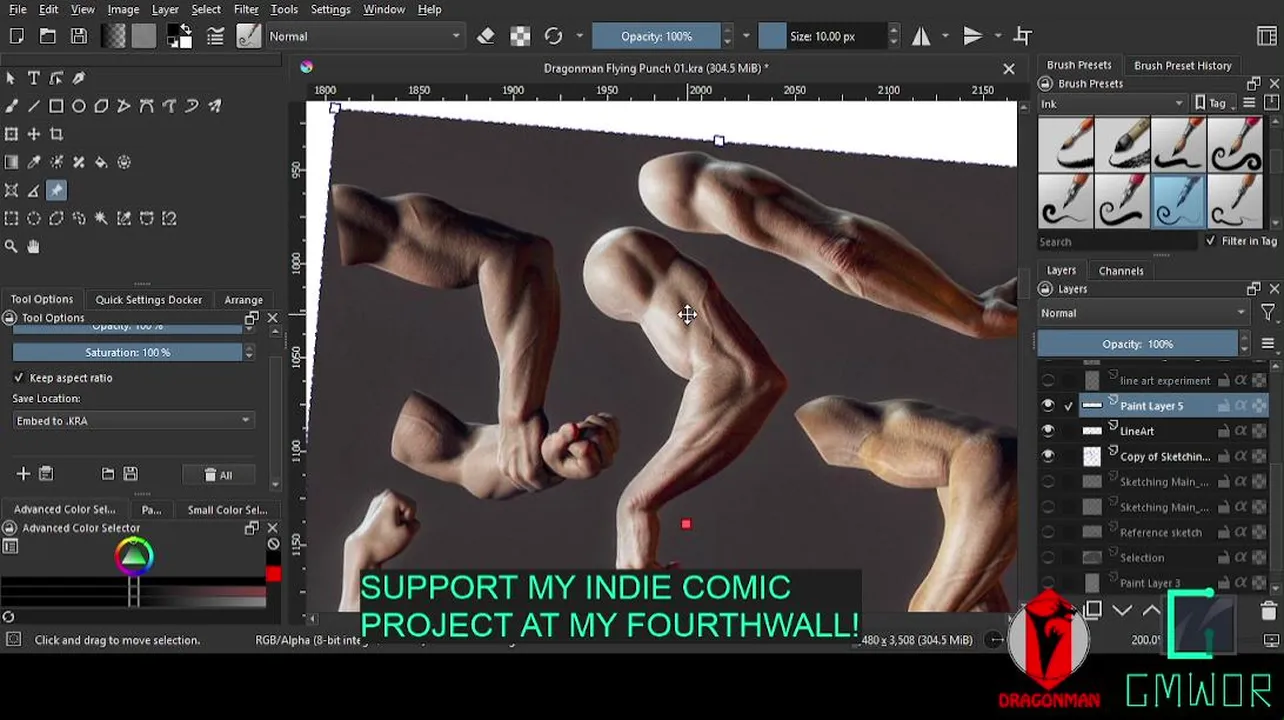Hide the LineArt layer
The image size is (1284, 720).
pos(1048,431)
